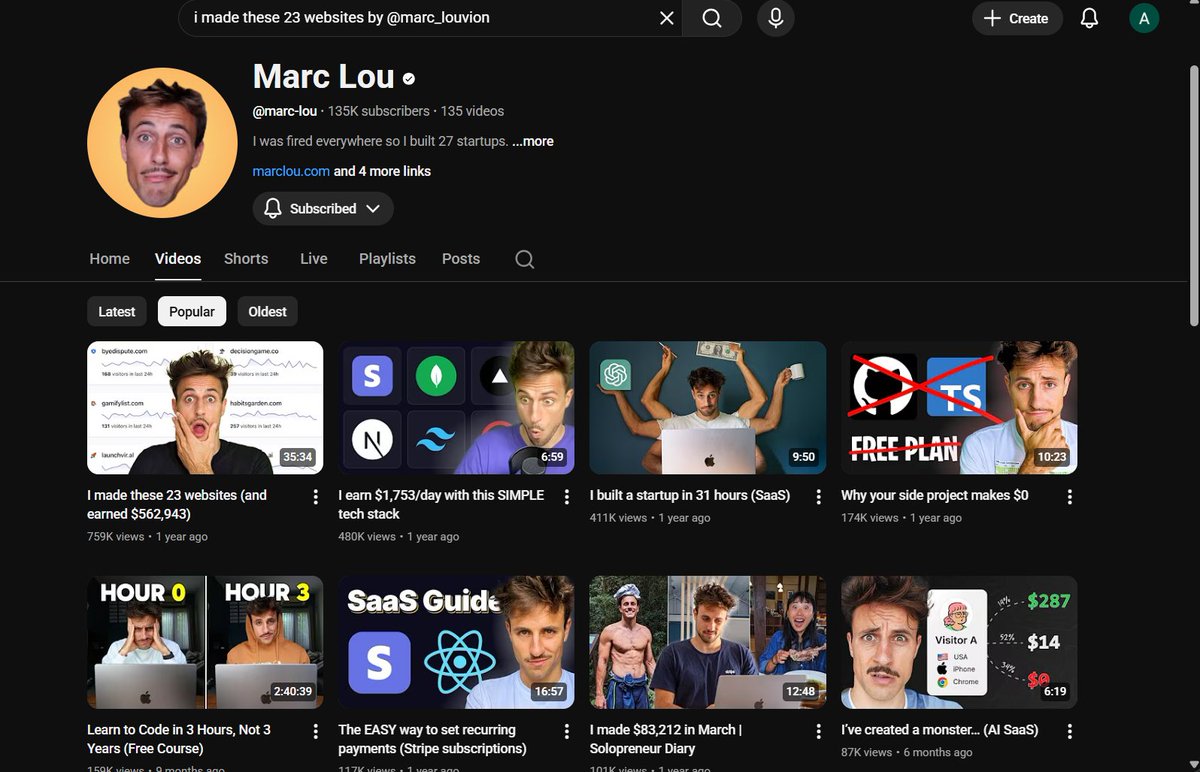
Task: Open options for the SaaS Guide video
Action: click(x=565, y=731)
